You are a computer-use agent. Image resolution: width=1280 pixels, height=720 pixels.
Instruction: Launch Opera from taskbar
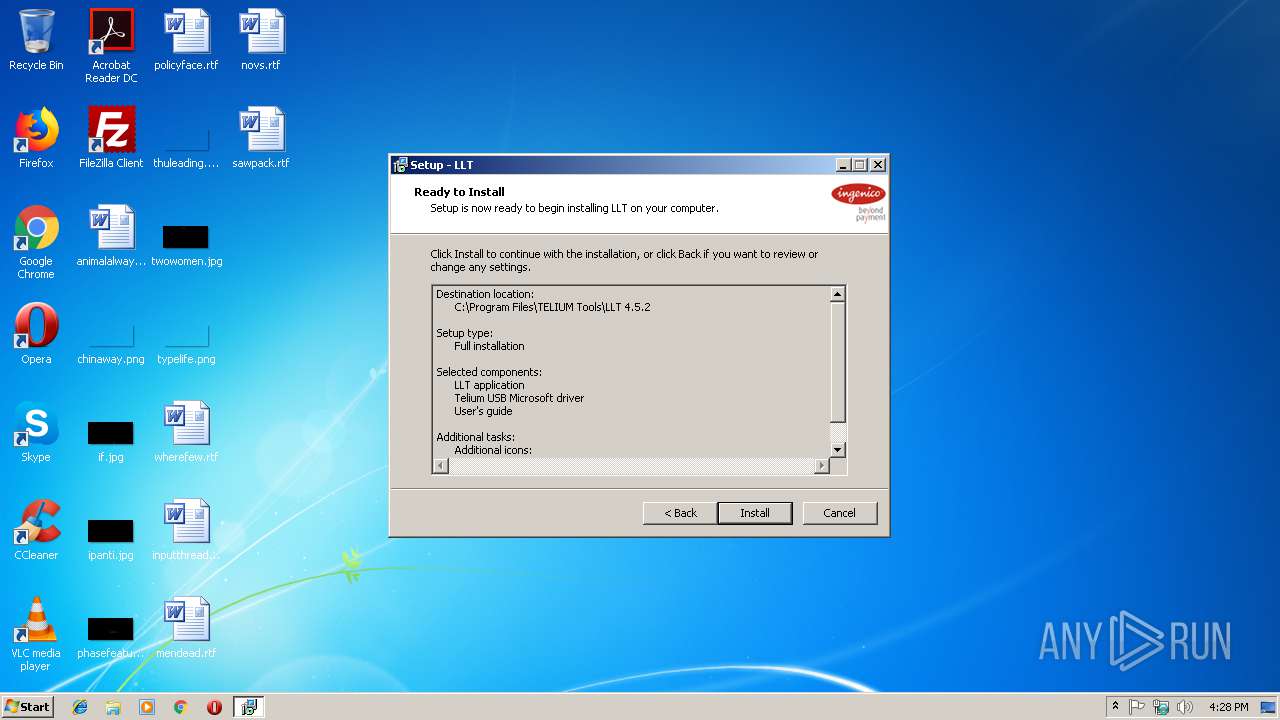tap(214, 707)
